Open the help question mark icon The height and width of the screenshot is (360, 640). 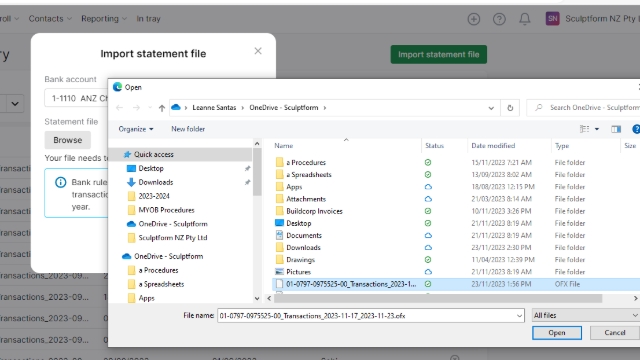click(x=499, y=19)
